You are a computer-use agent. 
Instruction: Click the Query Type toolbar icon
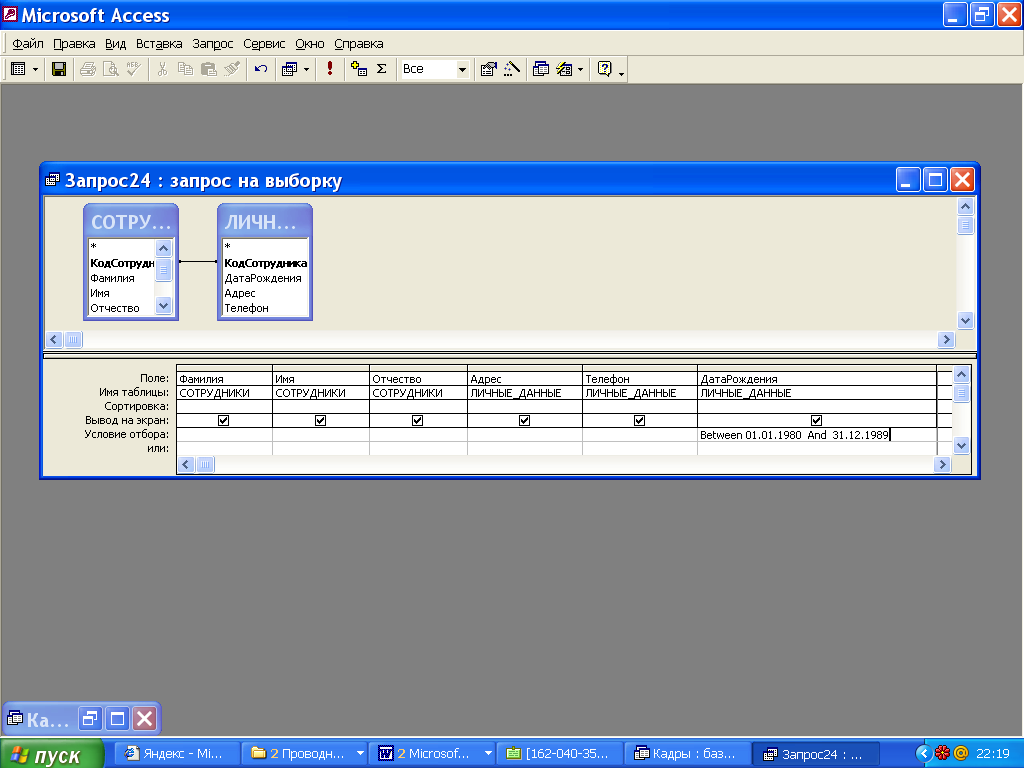click(289, 69)
